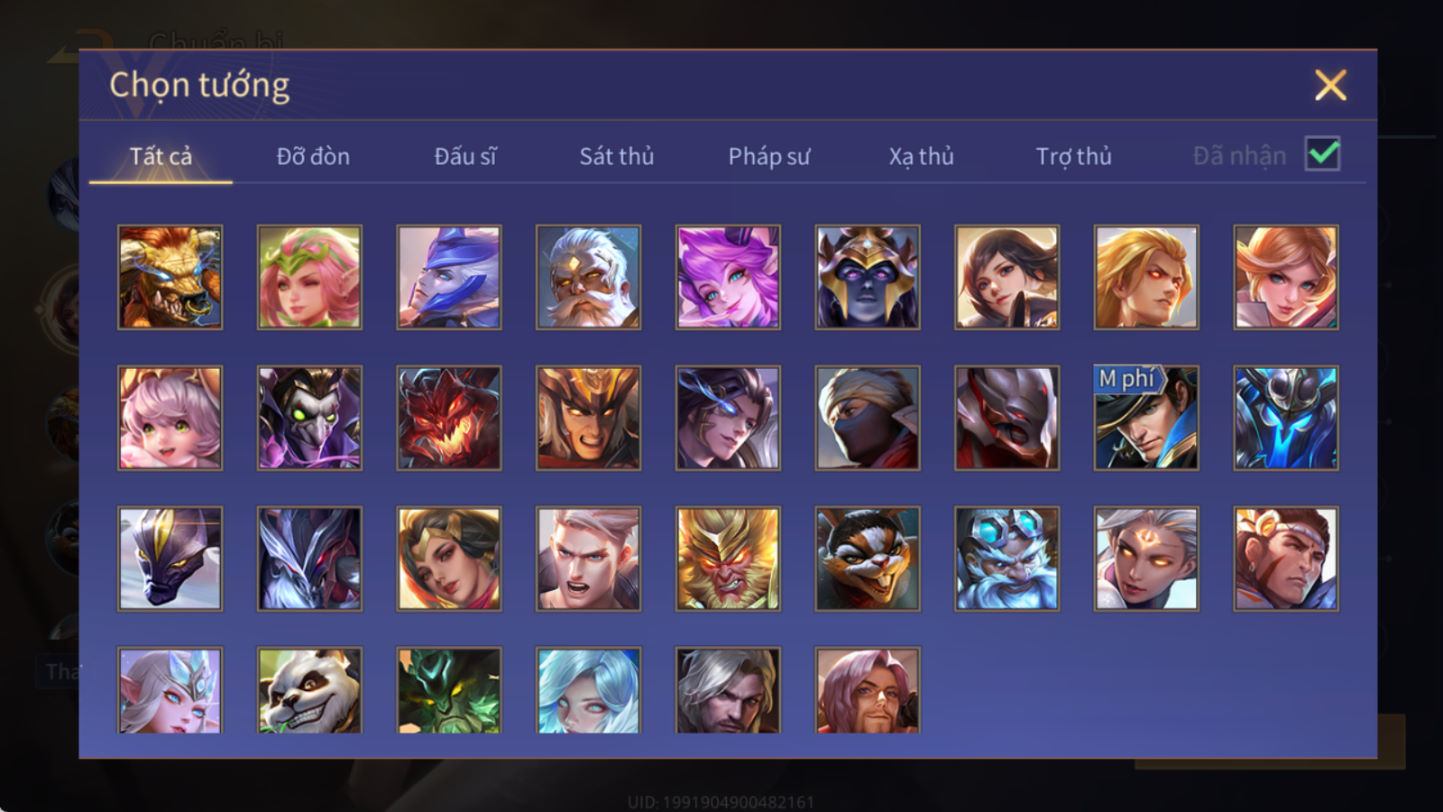Viewport: 1443px width, 812px height.
Task: Choose the Monkey King hero with golden crown
Action: pyautogui.click(x=728, y=558)
